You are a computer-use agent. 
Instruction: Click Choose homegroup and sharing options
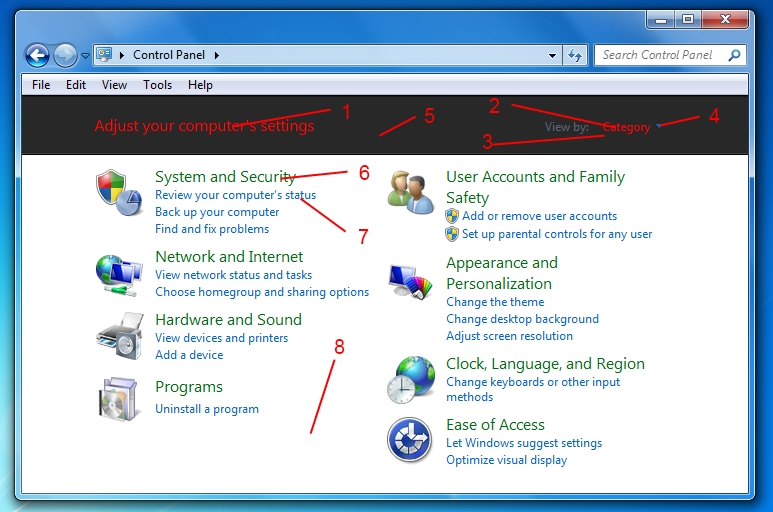(262, 292)
